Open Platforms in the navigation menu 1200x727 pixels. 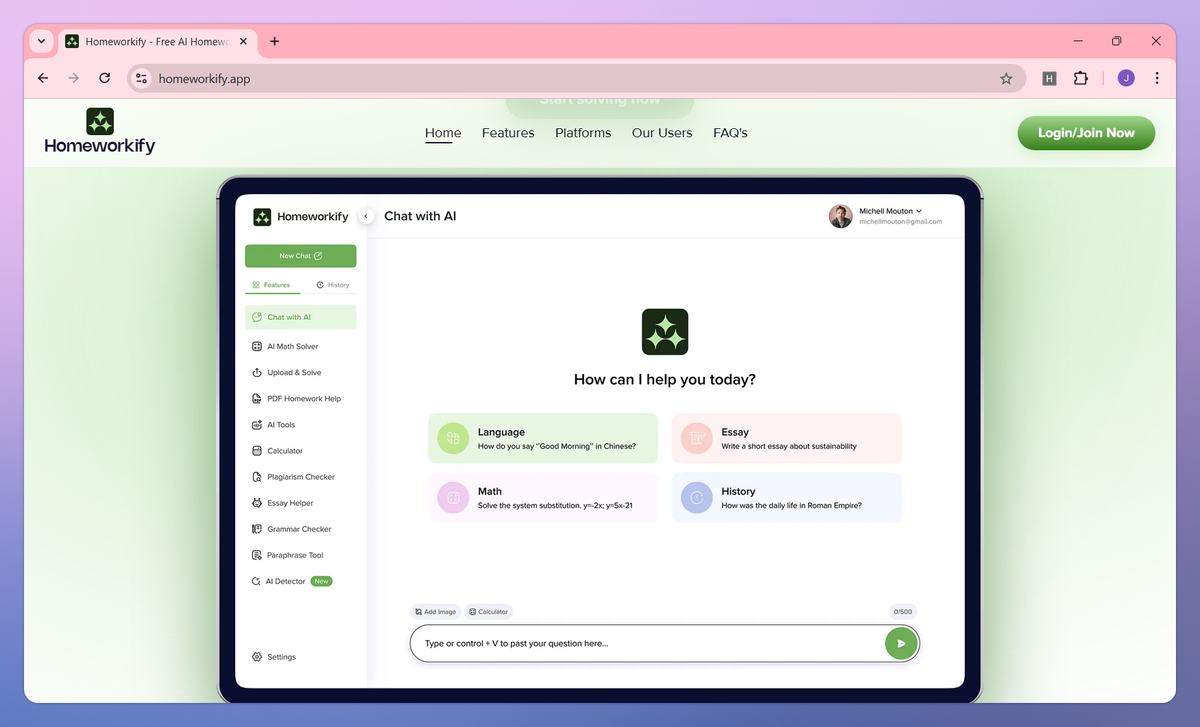(583, 133)
